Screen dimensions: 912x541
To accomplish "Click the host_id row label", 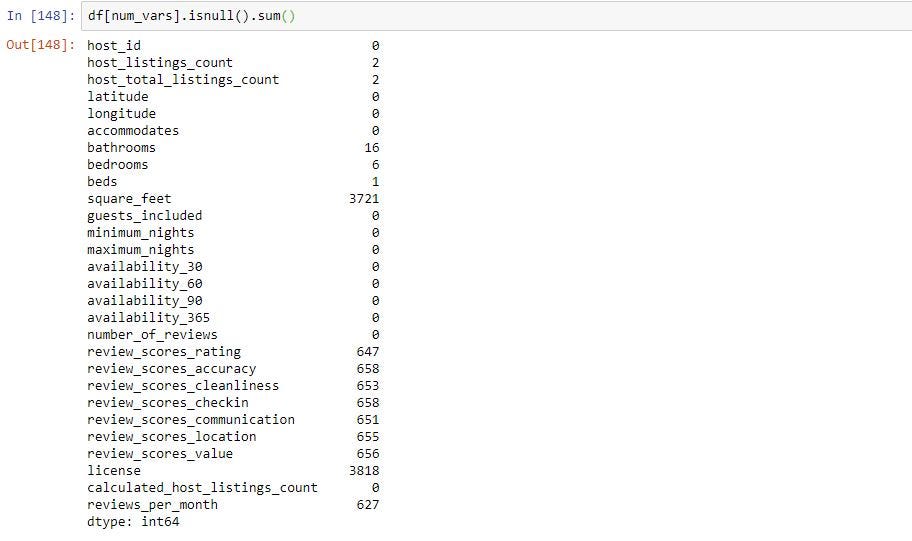I will (114, 46).
